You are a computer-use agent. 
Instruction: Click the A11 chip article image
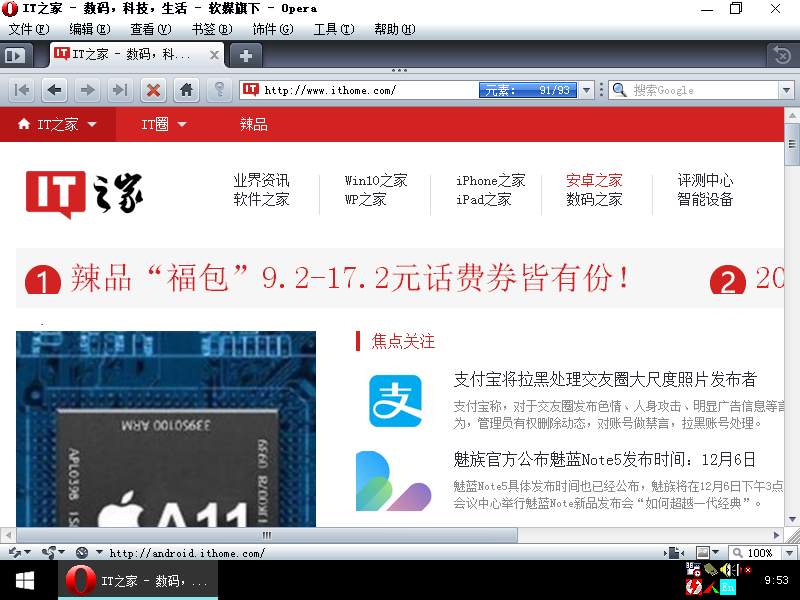166,429
